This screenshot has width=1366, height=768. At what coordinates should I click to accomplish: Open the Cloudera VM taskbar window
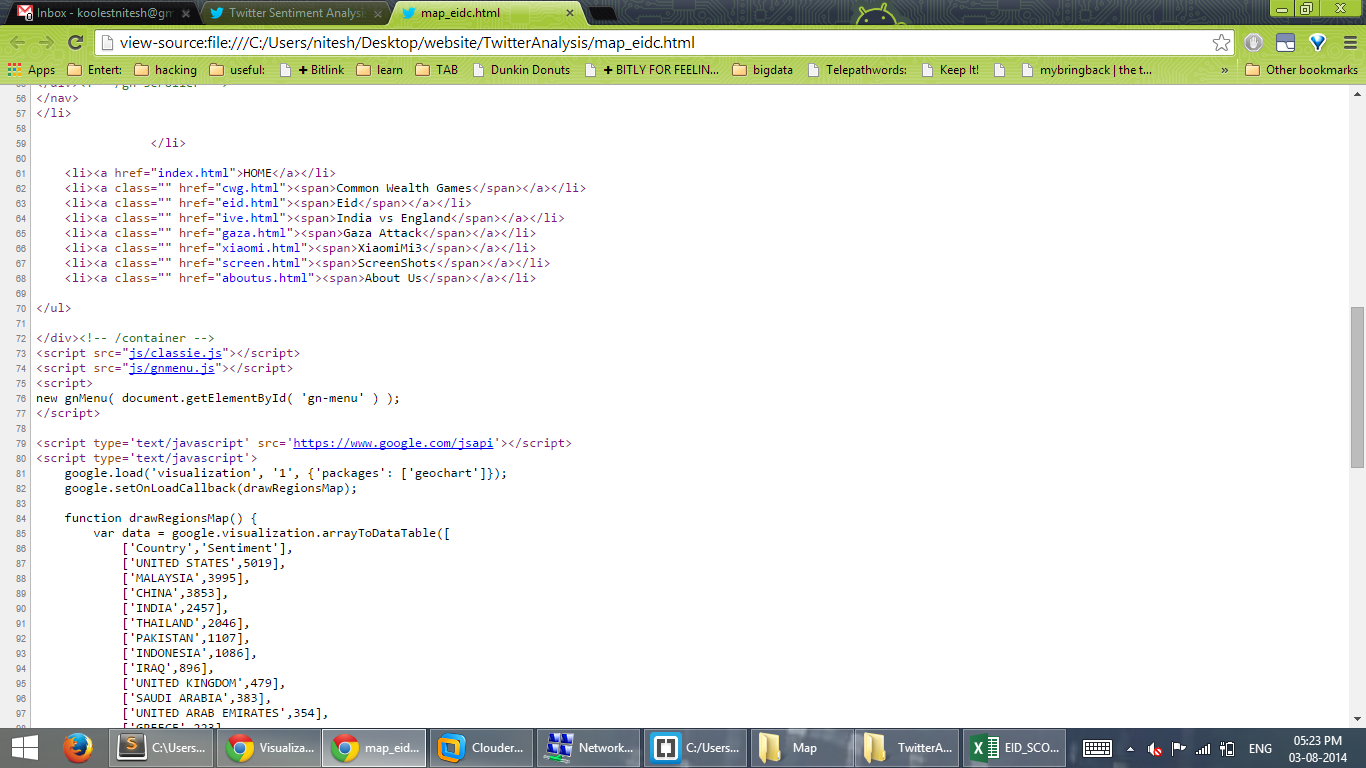click(x=481, y=748)
